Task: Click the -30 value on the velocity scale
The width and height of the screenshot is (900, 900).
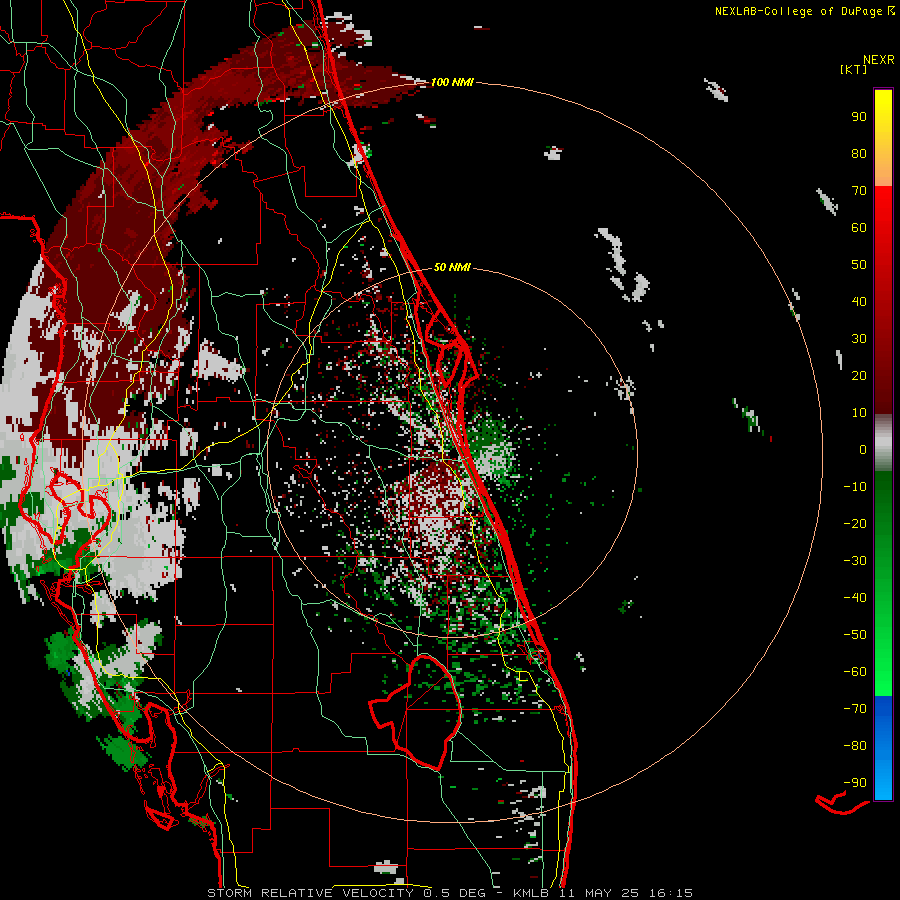Action: coord(855,560)
